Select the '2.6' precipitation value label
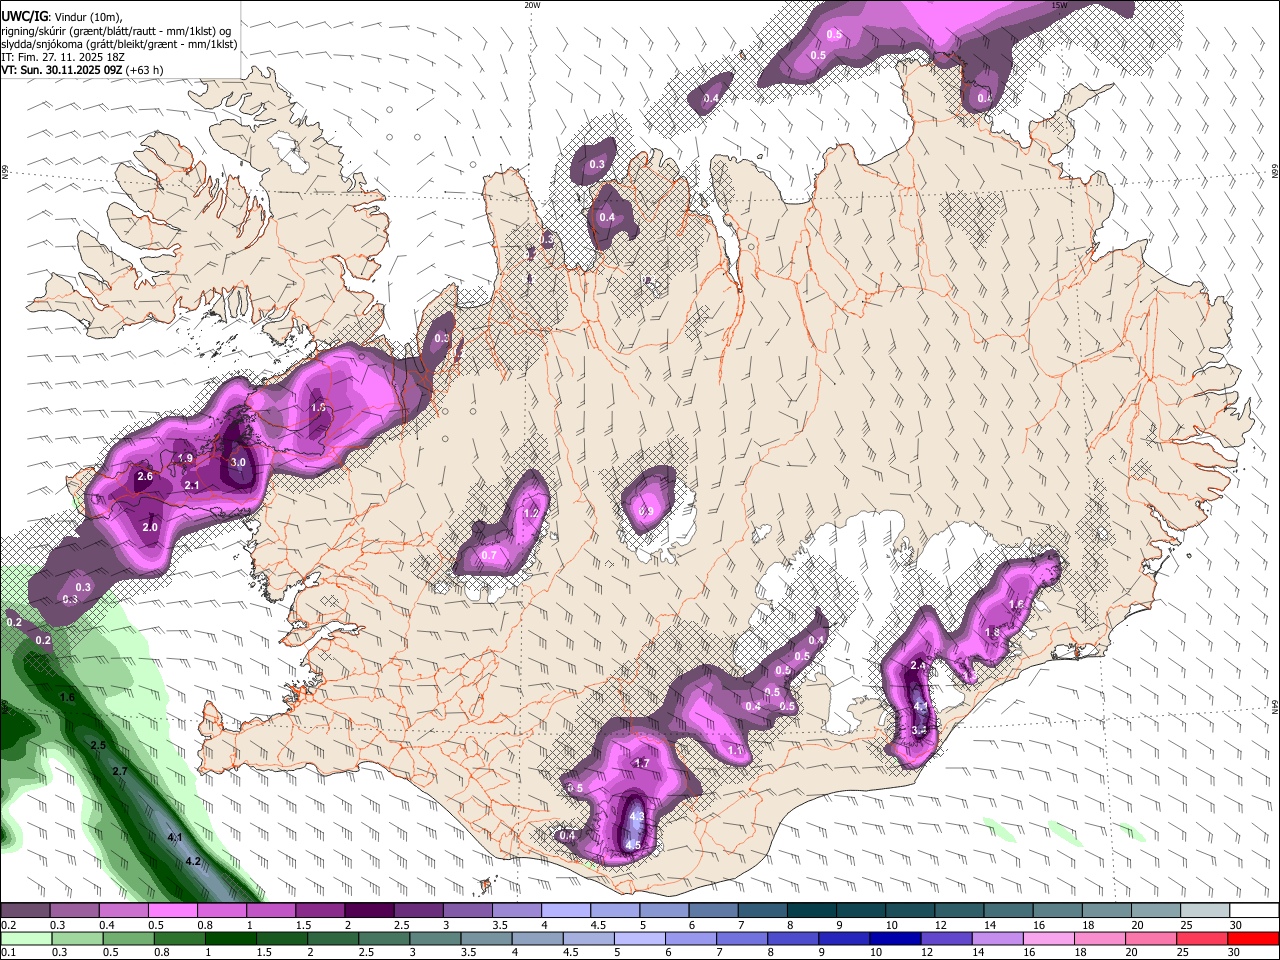The height and width of the screenshot is (960, 1280). click(x=145, y=477)
